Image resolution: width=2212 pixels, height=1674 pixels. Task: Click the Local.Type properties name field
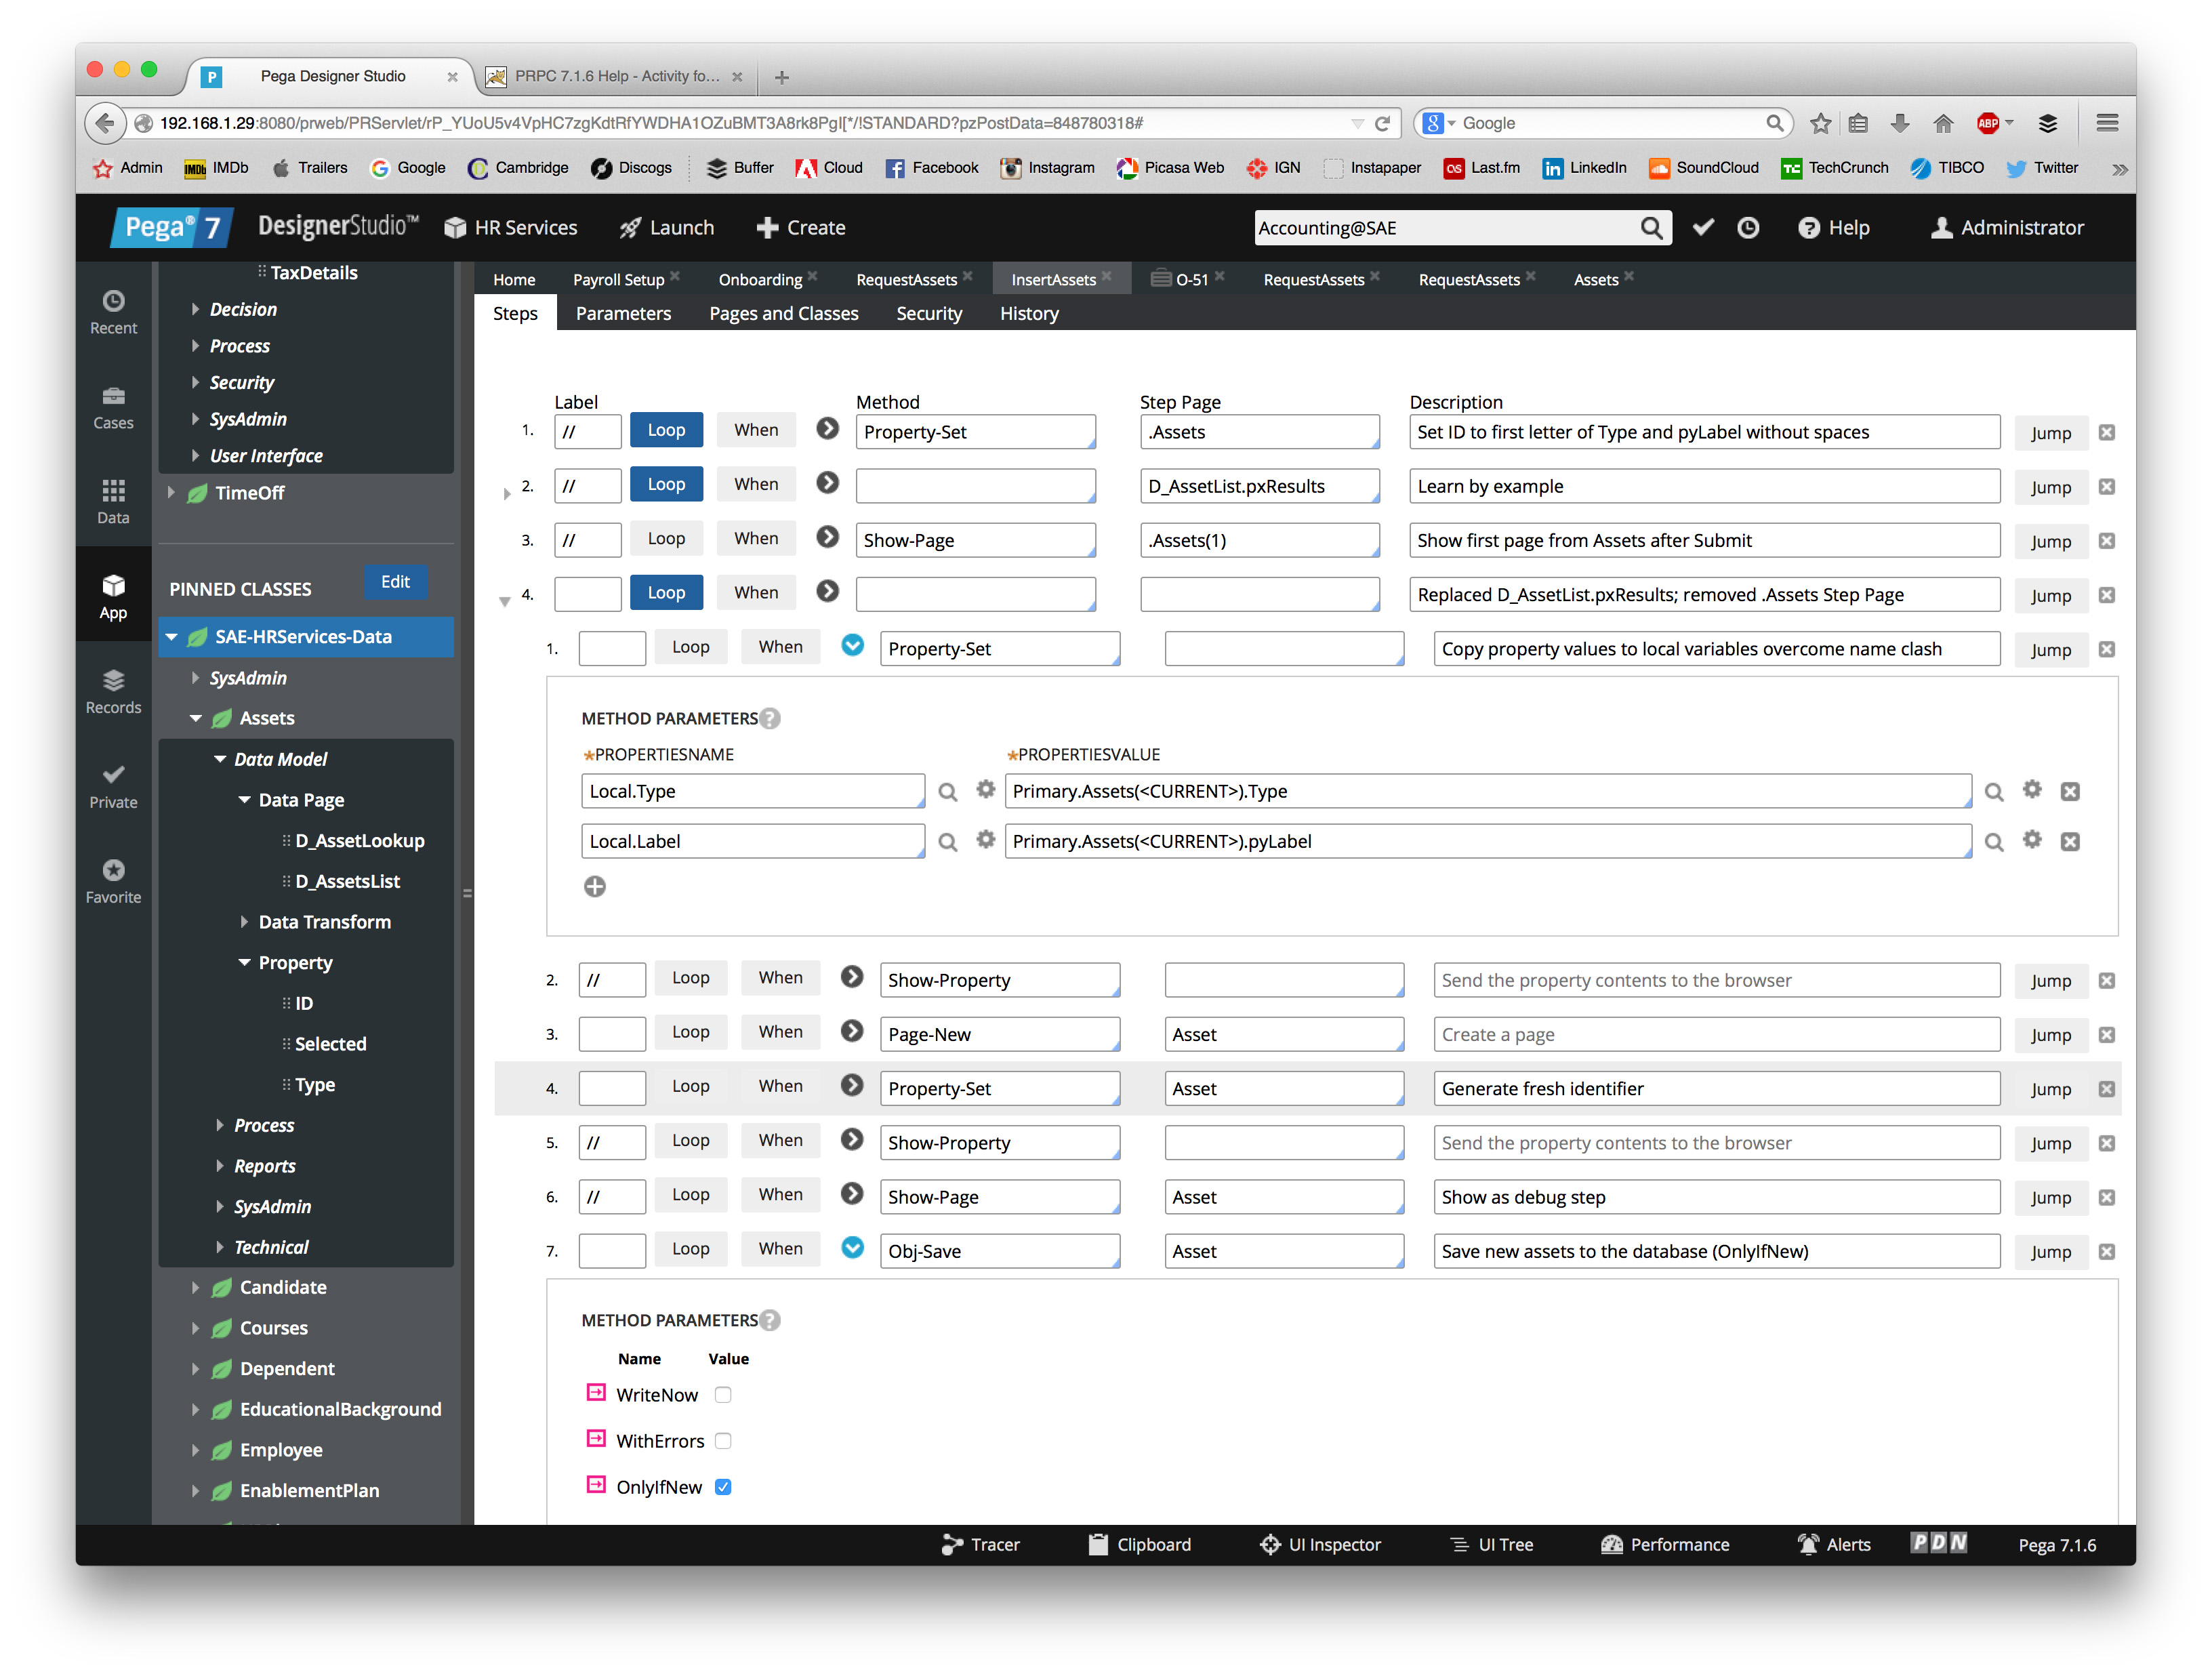pyautogui.click(x=752, y=791)
